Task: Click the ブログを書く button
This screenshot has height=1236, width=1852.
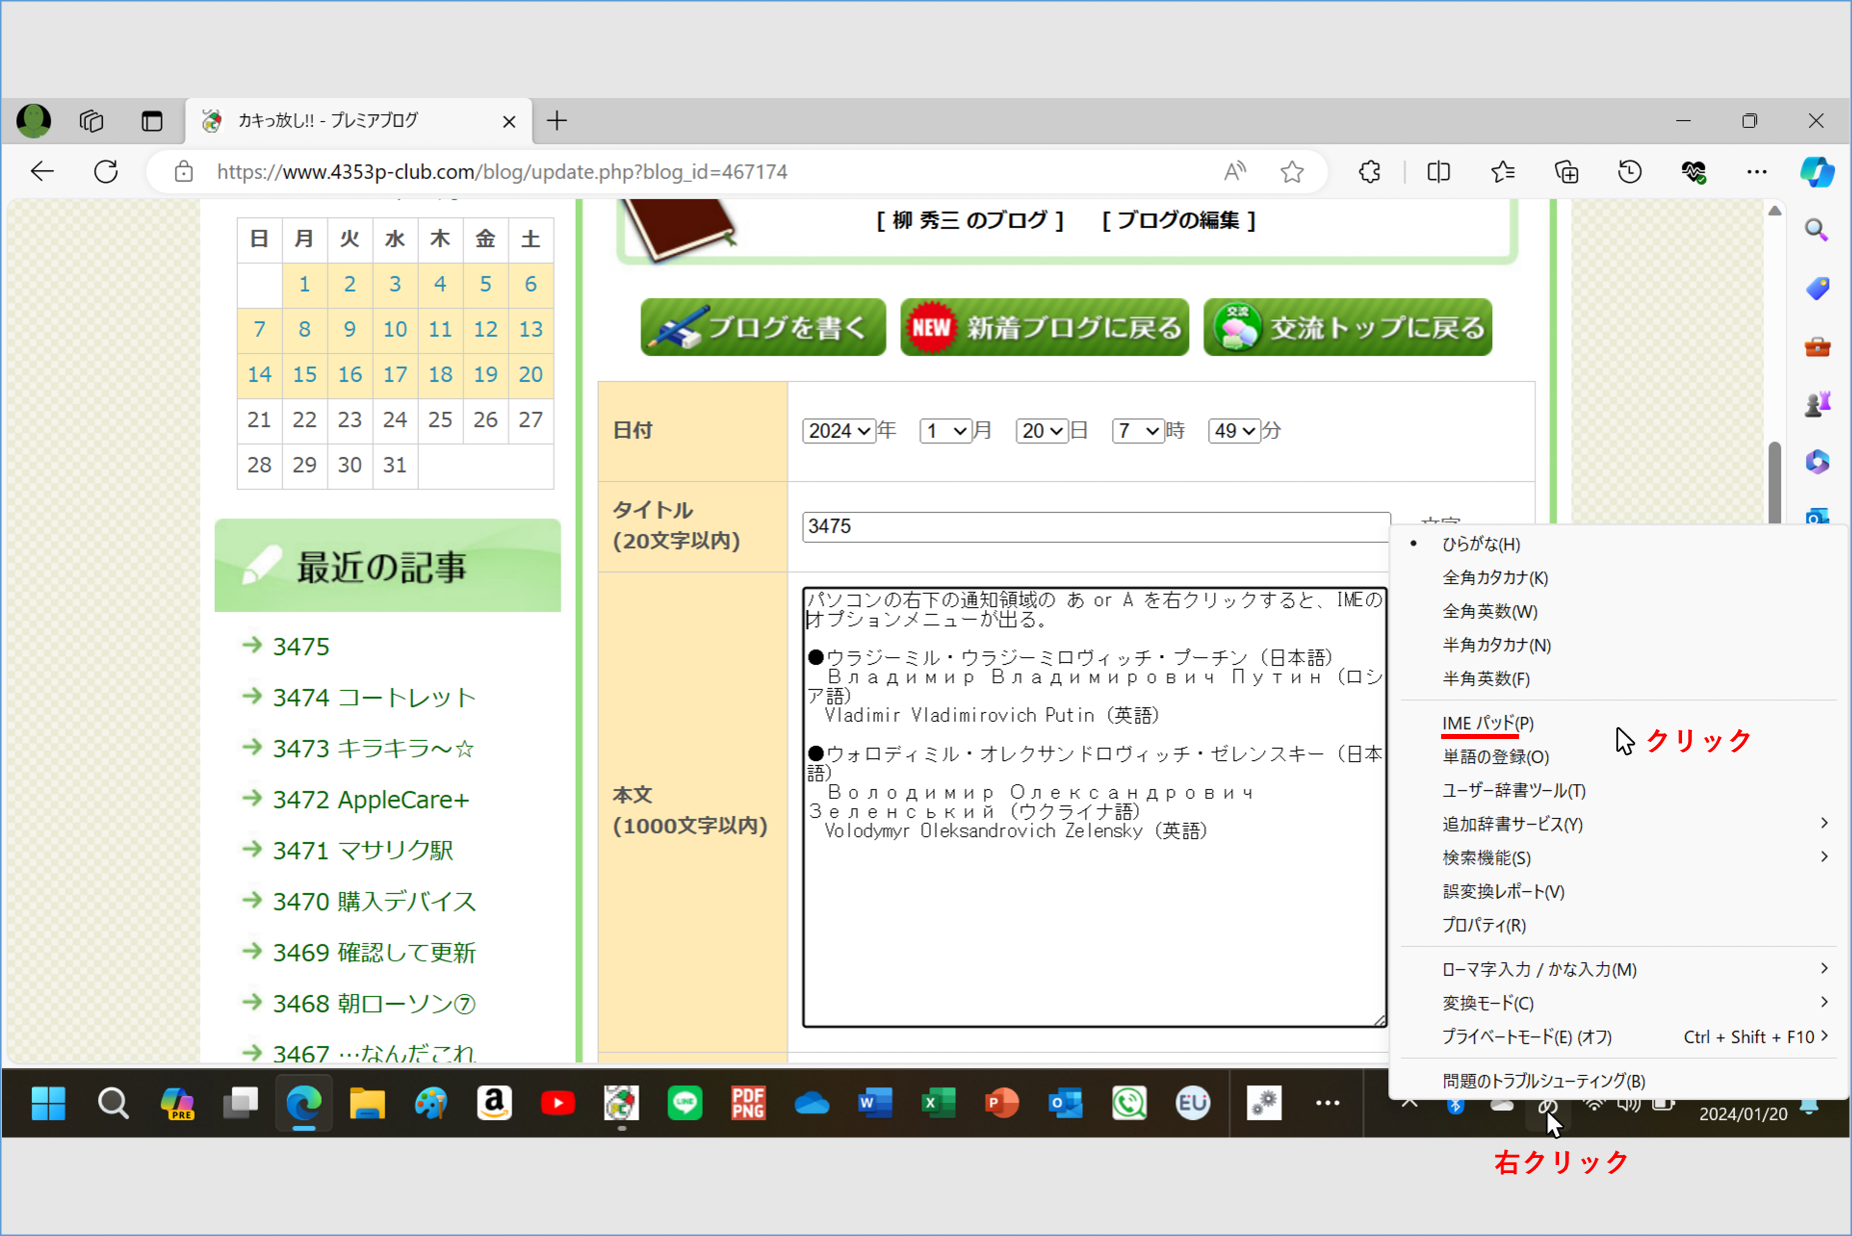Action: (x=763, y=327)
